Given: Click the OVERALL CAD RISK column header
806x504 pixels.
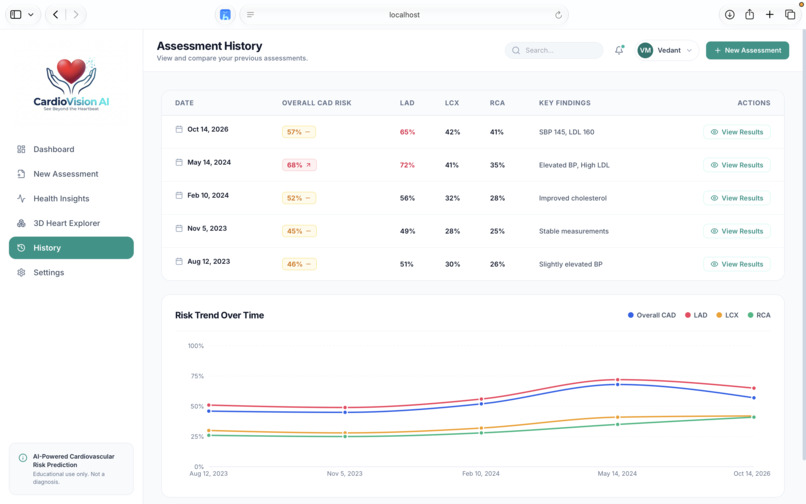Looking at the screenshot, I should tap(317, 103).
